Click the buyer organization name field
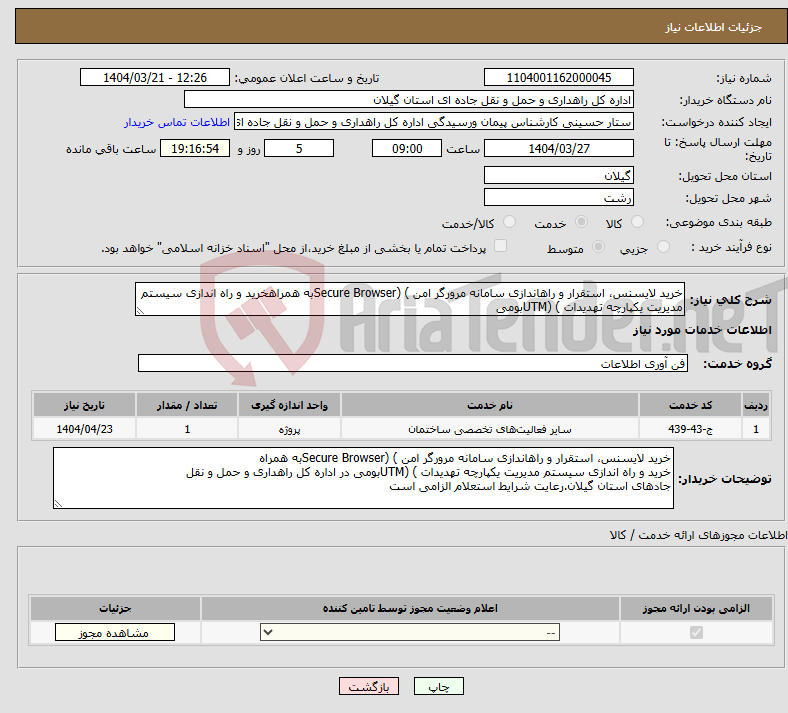 tap(409, 99)
